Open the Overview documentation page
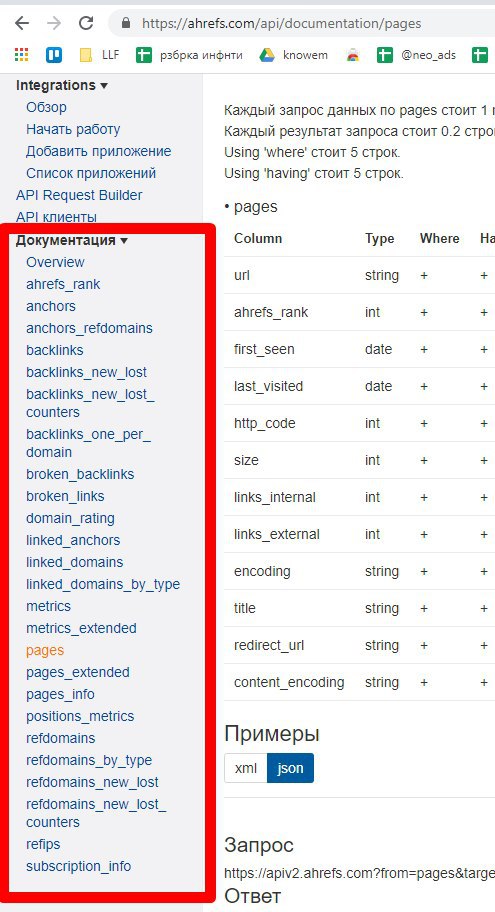This screenshot has width=495, height=912. point(55,262)
